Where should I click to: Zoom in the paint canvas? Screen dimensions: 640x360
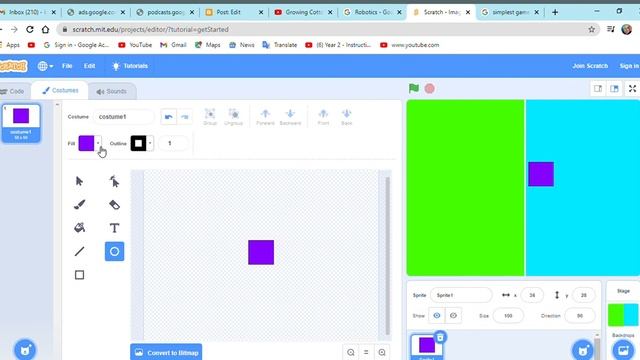382,352
